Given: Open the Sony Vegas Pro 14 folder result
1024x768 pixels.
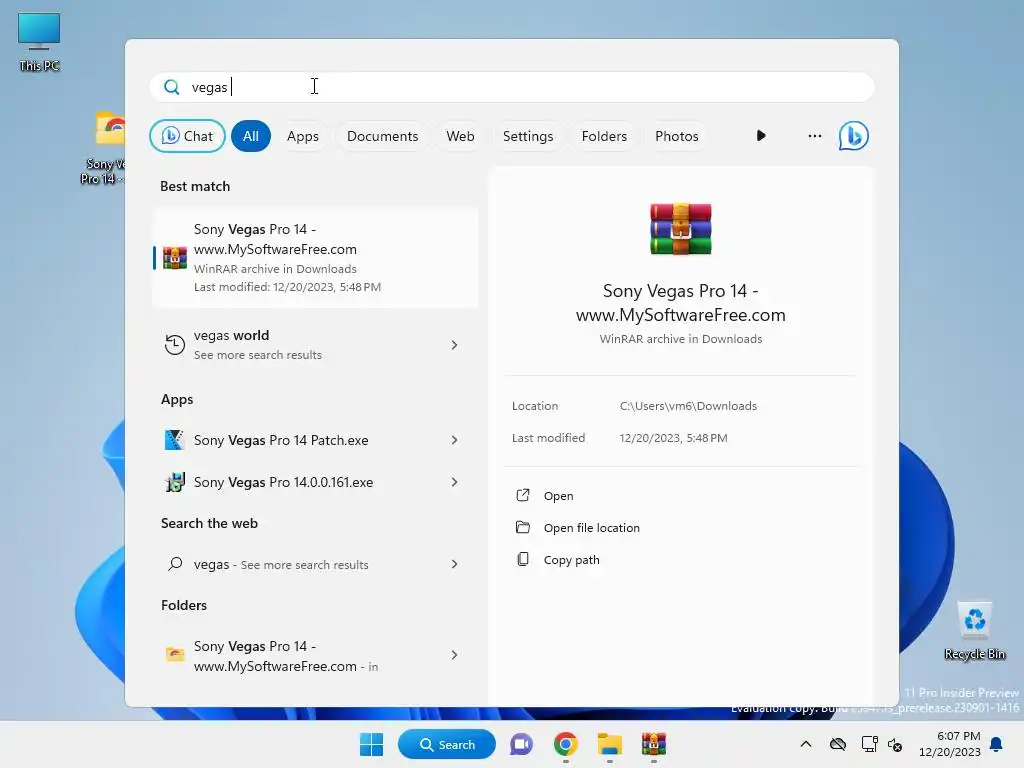Looking at the screenshot, I should tap(315, 656).
